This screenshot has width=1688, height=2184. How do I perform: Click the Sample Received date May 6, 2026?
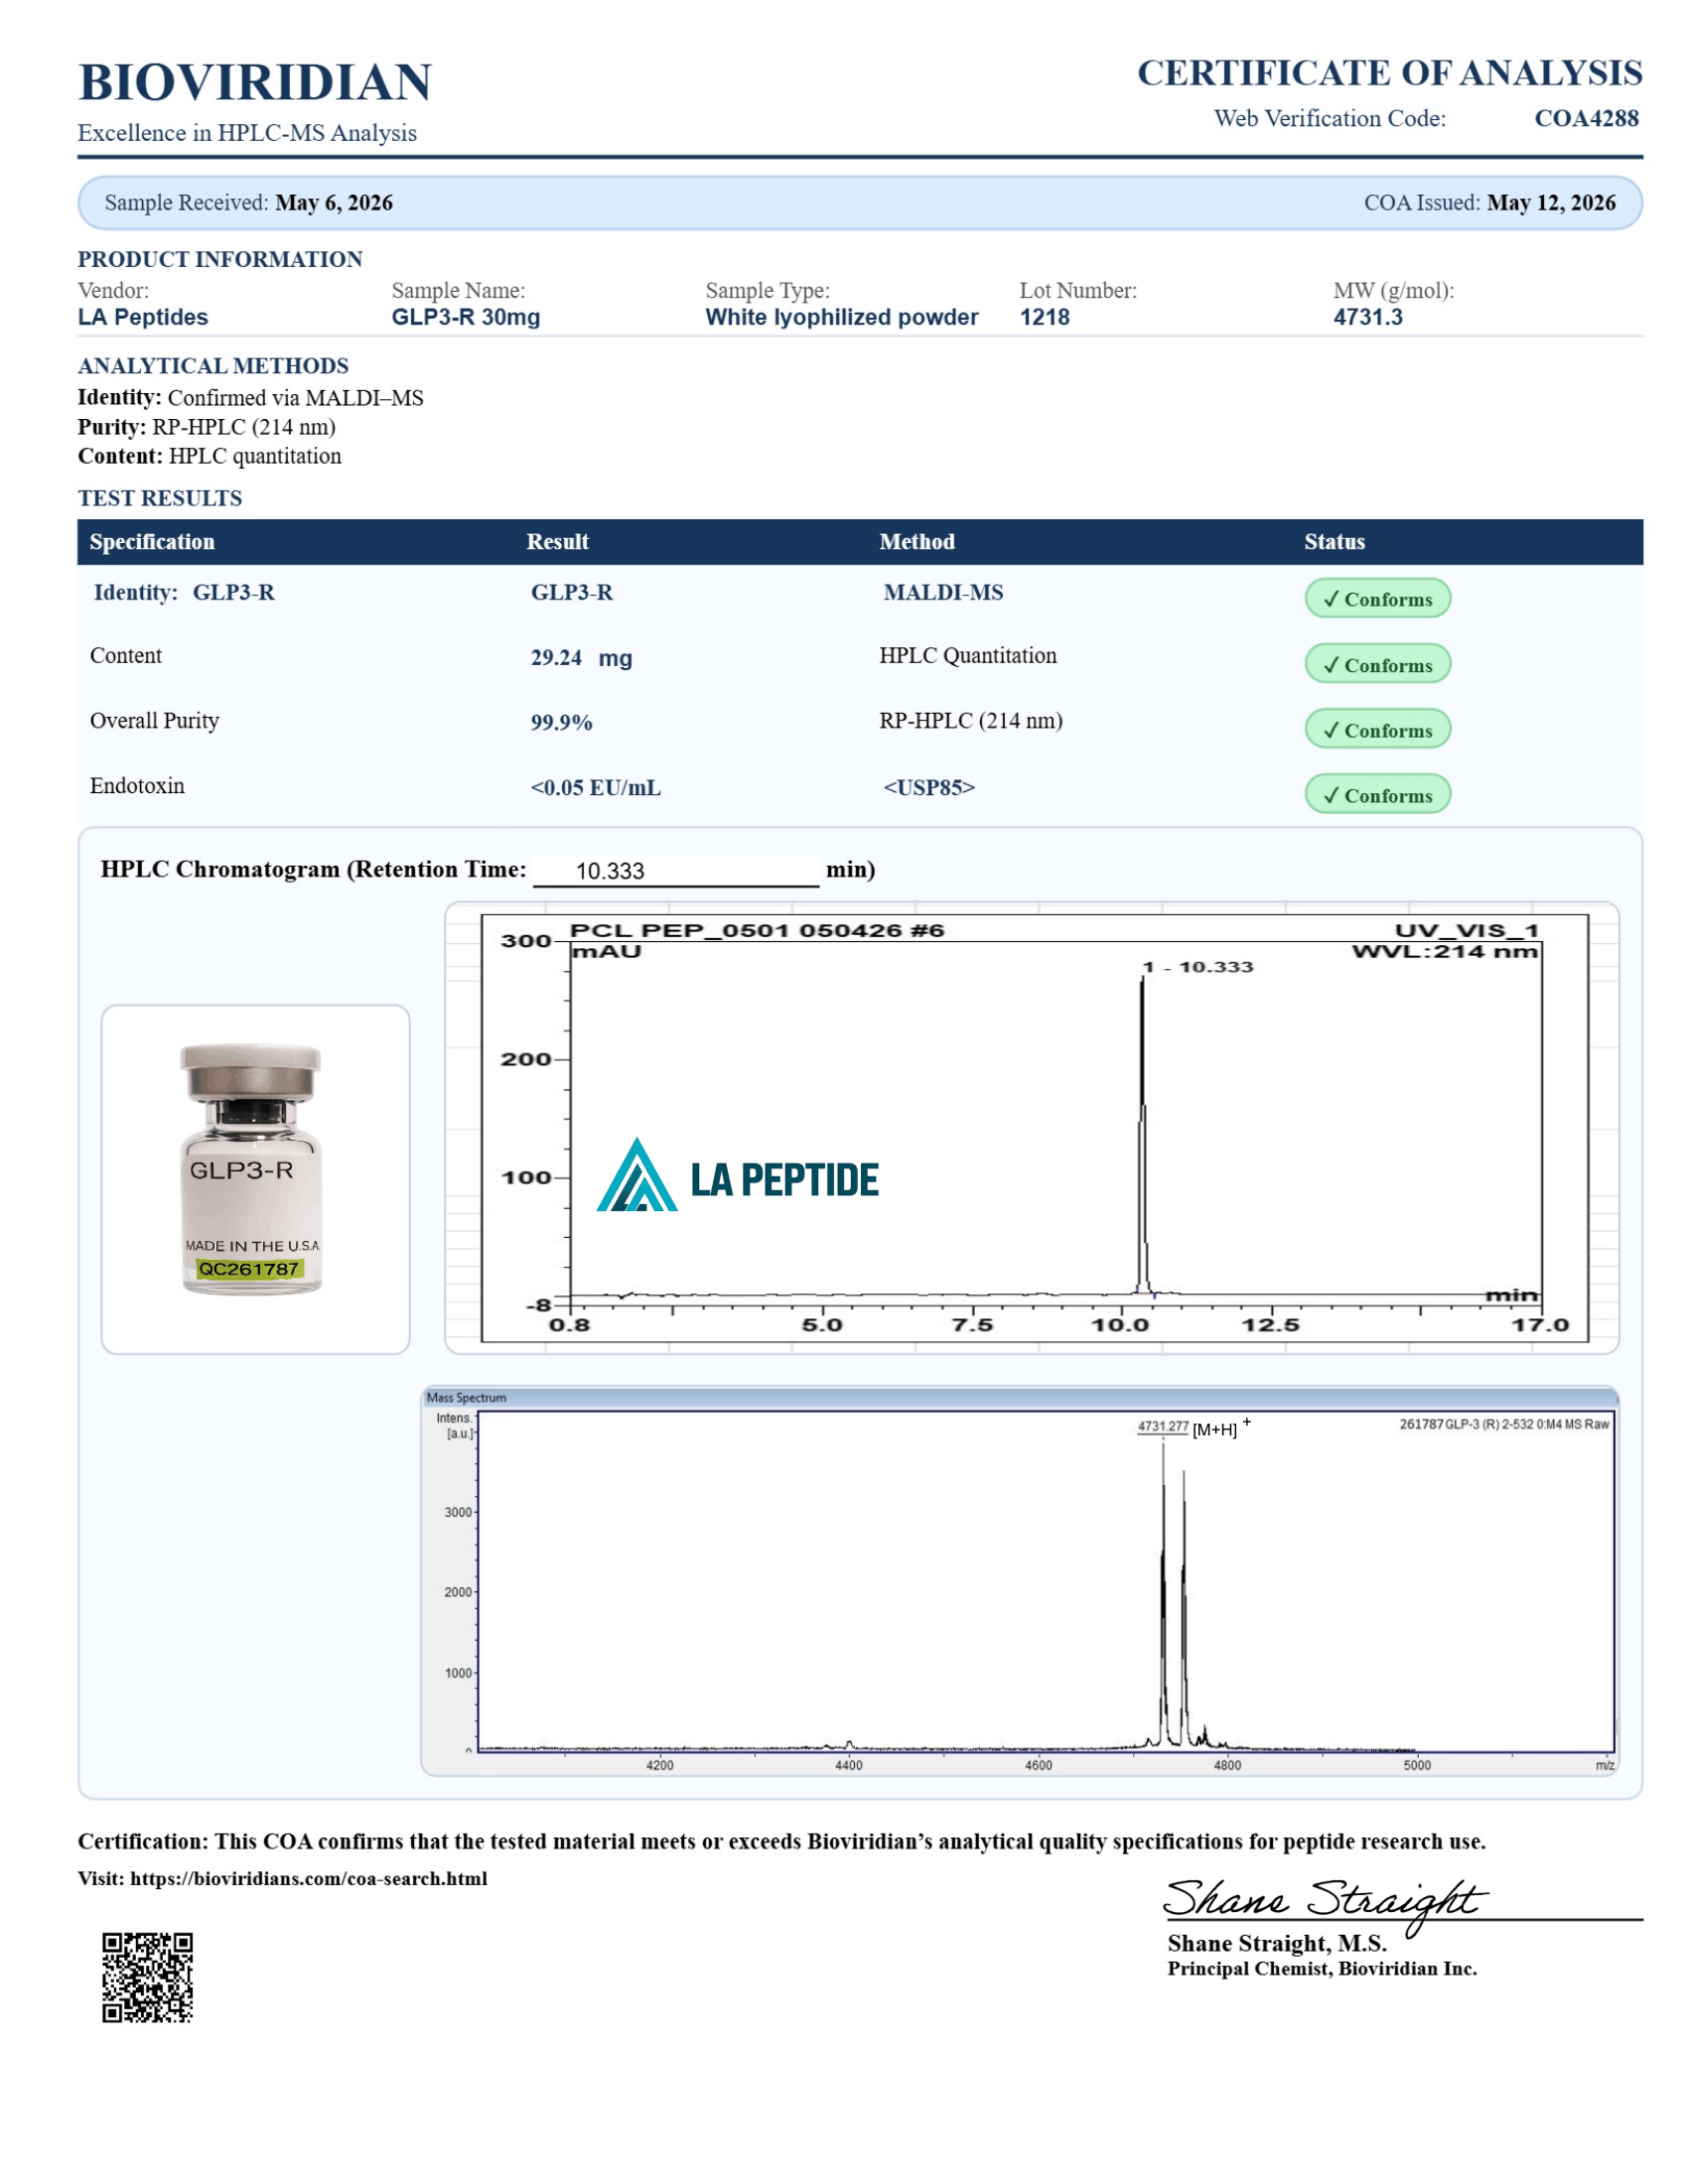[334, 202]
